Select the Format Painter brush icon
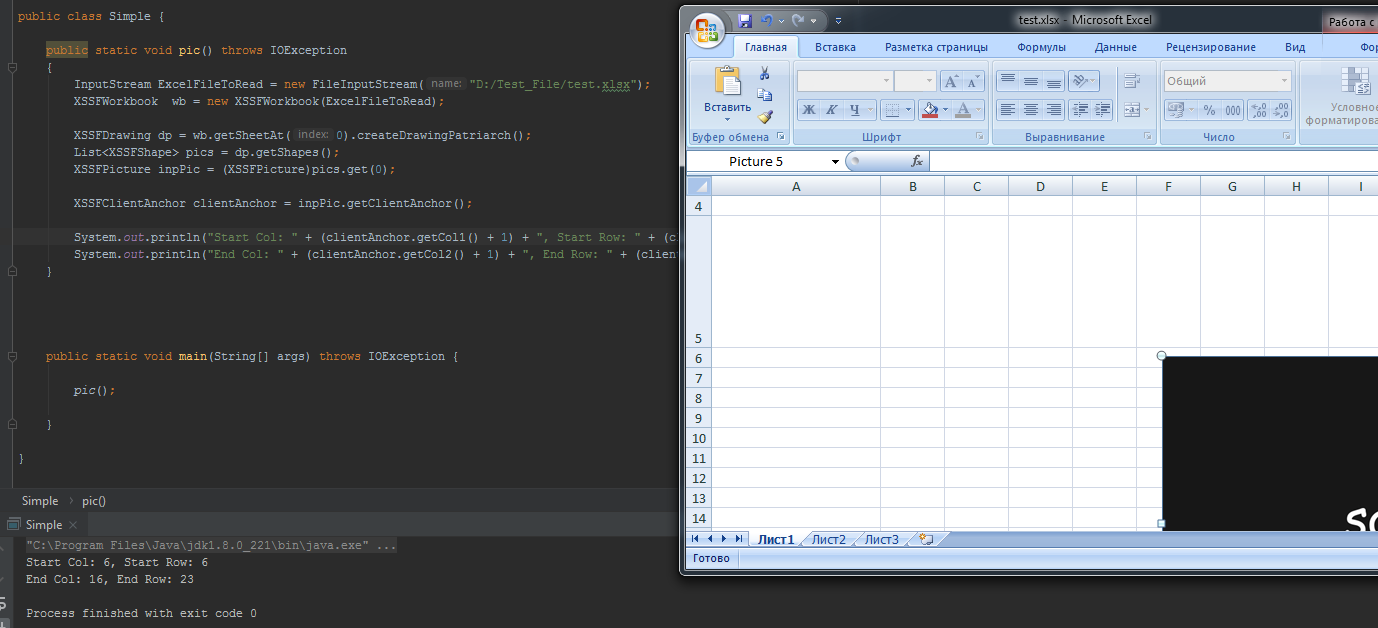The height and width of the screenshot is (628, 1378). click(x=765, y=116)
